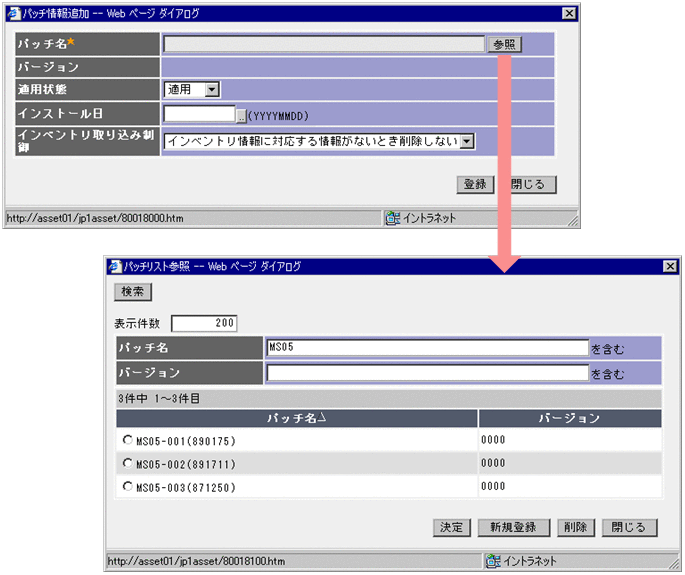The height and width of the screenshot is (575, 685).
Task: Click the text MS05-002(891711)
Action: coord(186,464)
